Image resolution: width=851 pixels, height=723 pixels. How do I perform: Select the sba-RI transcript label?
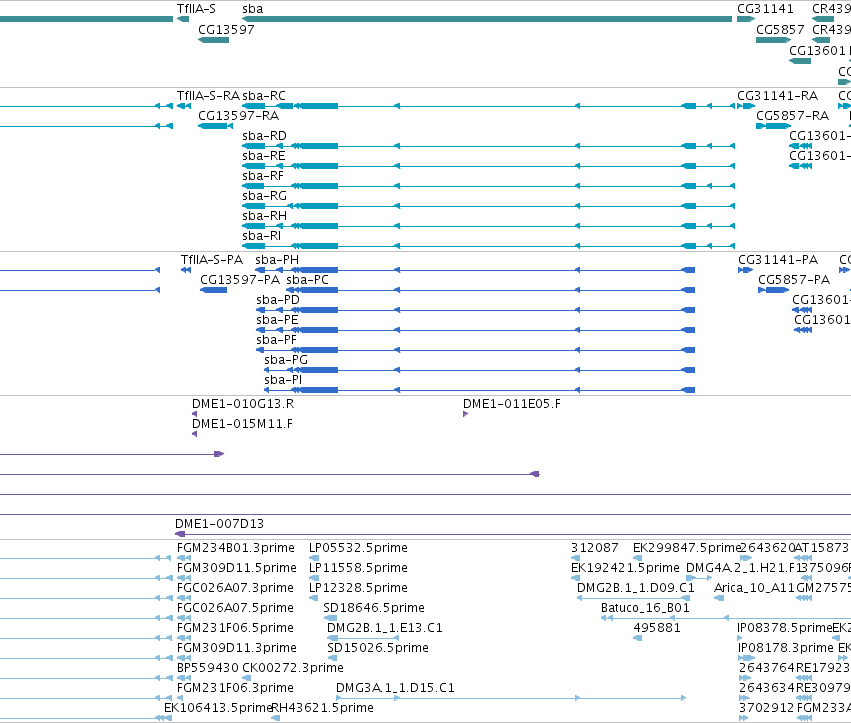pyautogui.click(x=262, y=236)
